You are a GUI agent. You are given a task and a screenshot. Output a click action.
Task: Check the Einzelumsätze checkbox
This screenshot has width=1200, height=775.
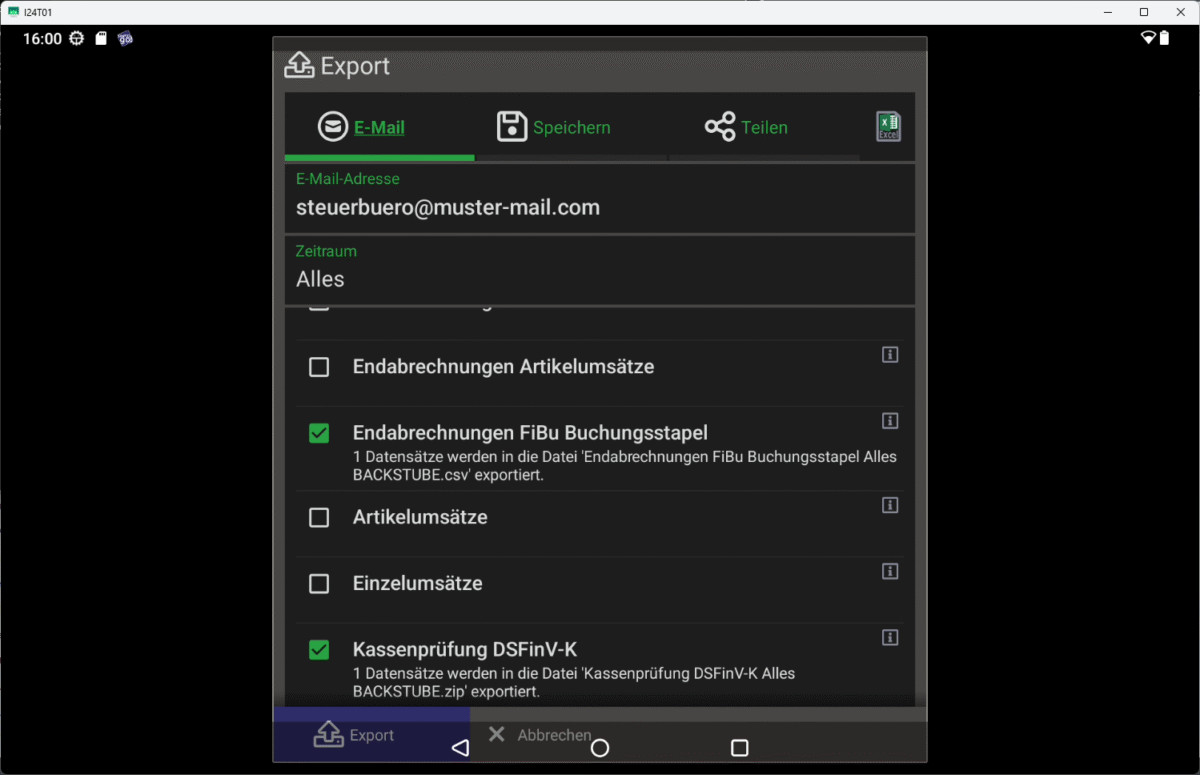pyautogui.click(x=319, y=584)
